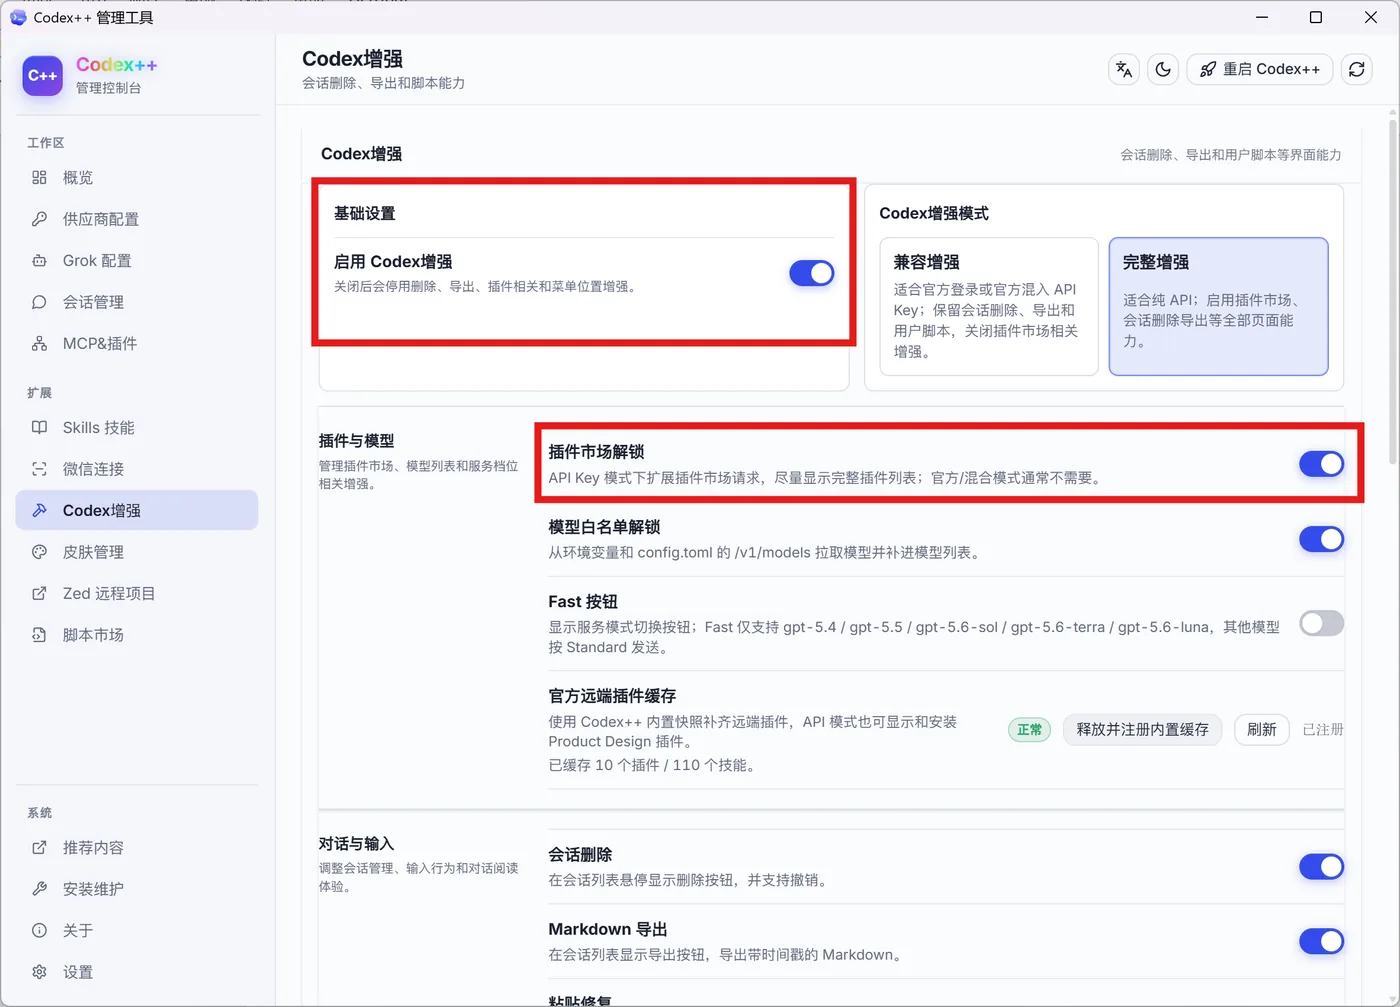Screen dimensions: 1400x1007
Task: Toggle dark mode with the moon icon
Action: coord(1163,69)
